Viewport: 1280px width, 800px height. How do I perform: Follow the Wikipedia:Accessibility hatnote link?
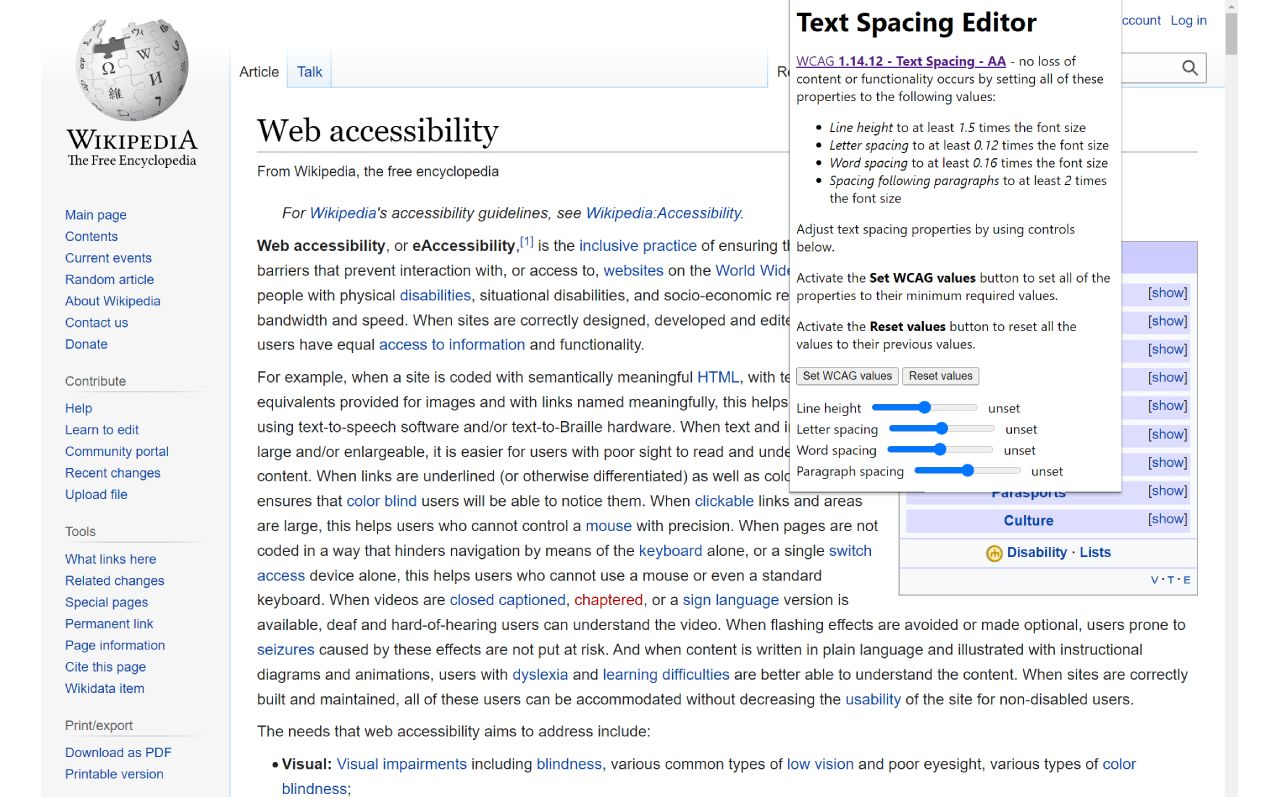point(663,213)
